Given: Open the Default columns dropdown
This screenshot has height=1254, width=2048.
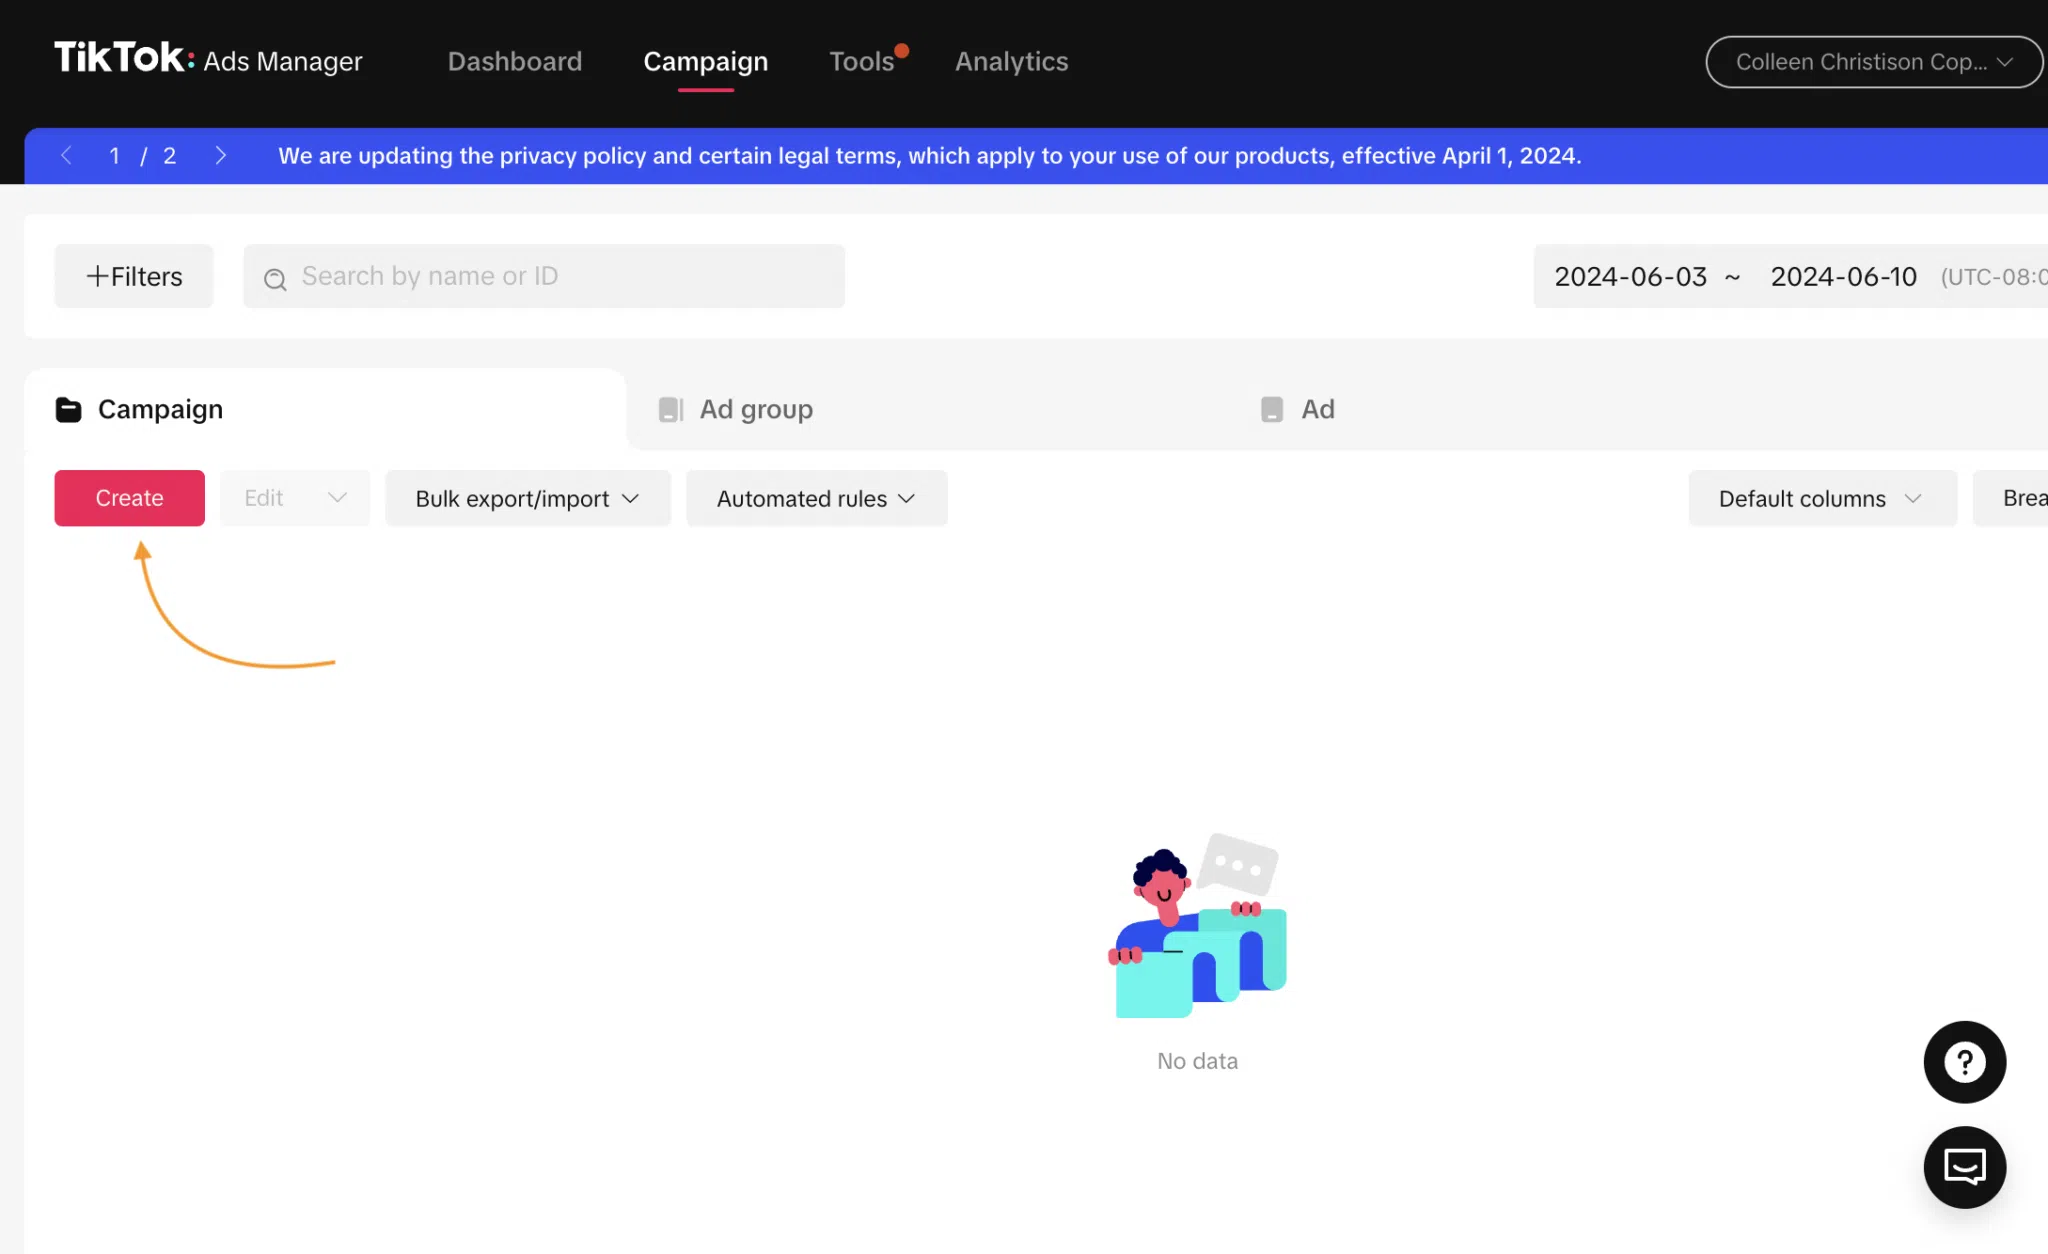Looking at the screenshot, I should click(1822, 498).
